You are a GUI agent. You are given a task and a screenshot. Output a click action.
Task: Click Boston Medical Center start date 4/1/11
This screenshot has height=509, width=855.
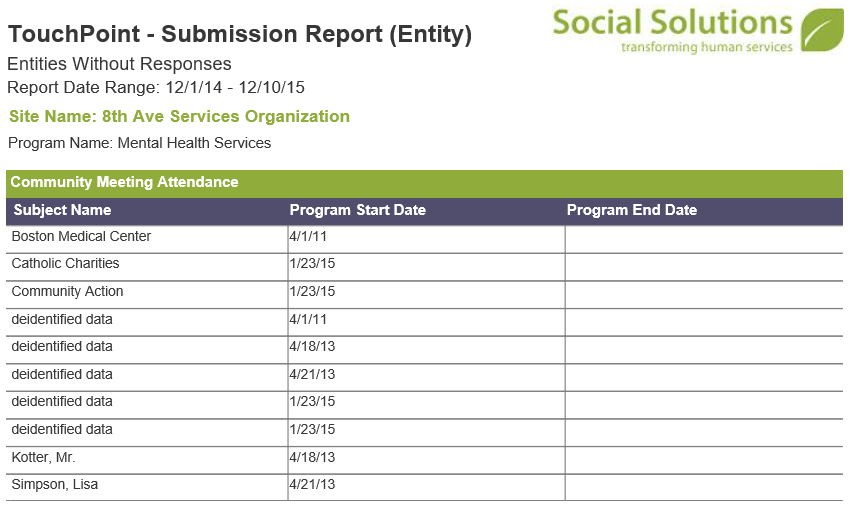pyautogui.click(x=308, y=236)
